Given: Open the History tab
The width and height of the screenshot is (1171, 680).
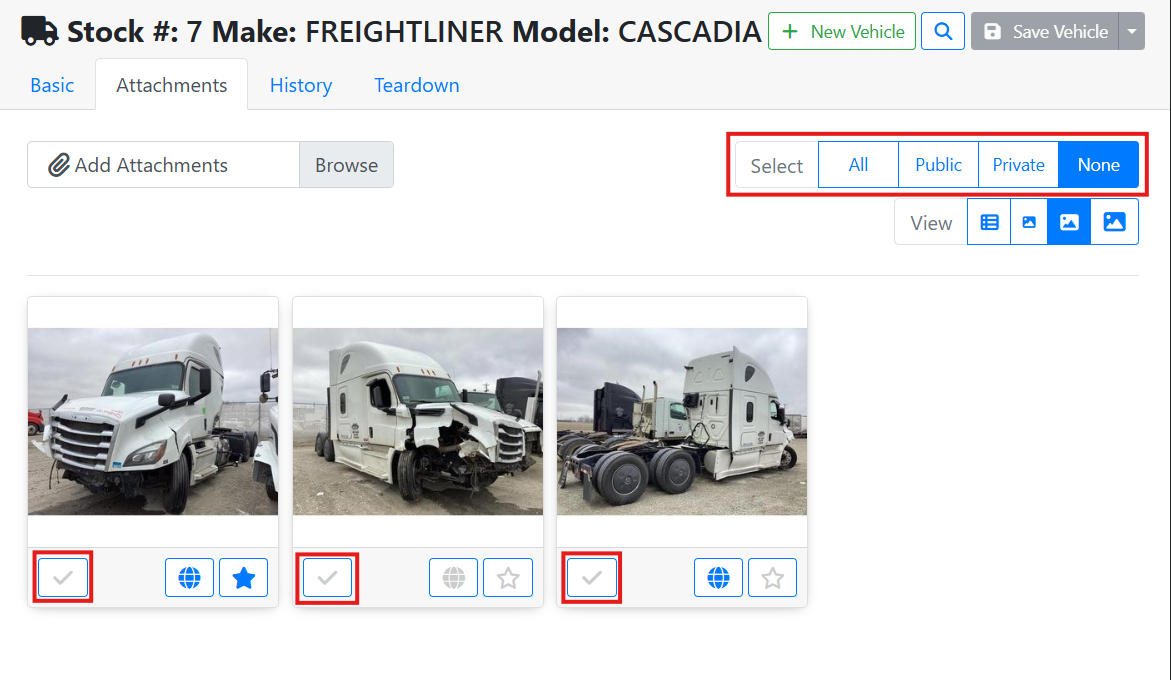Looking at the screenshot, I should click(x=301, y=85).
